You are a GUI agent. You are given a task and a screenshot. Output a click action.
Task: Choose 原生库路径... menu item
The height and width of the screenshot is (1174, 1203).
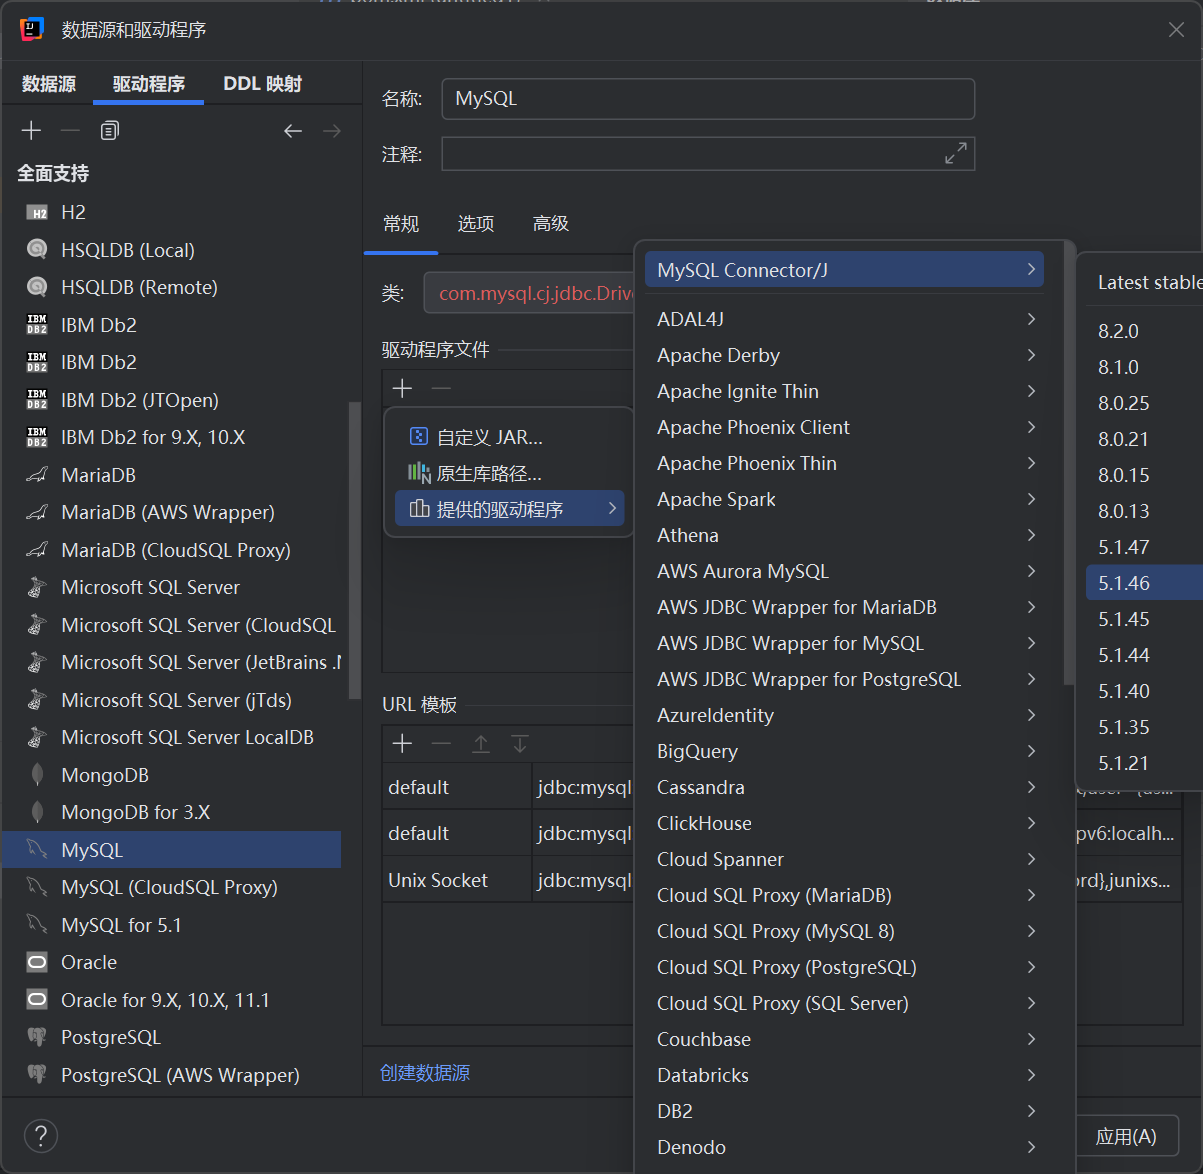point(510,473)
